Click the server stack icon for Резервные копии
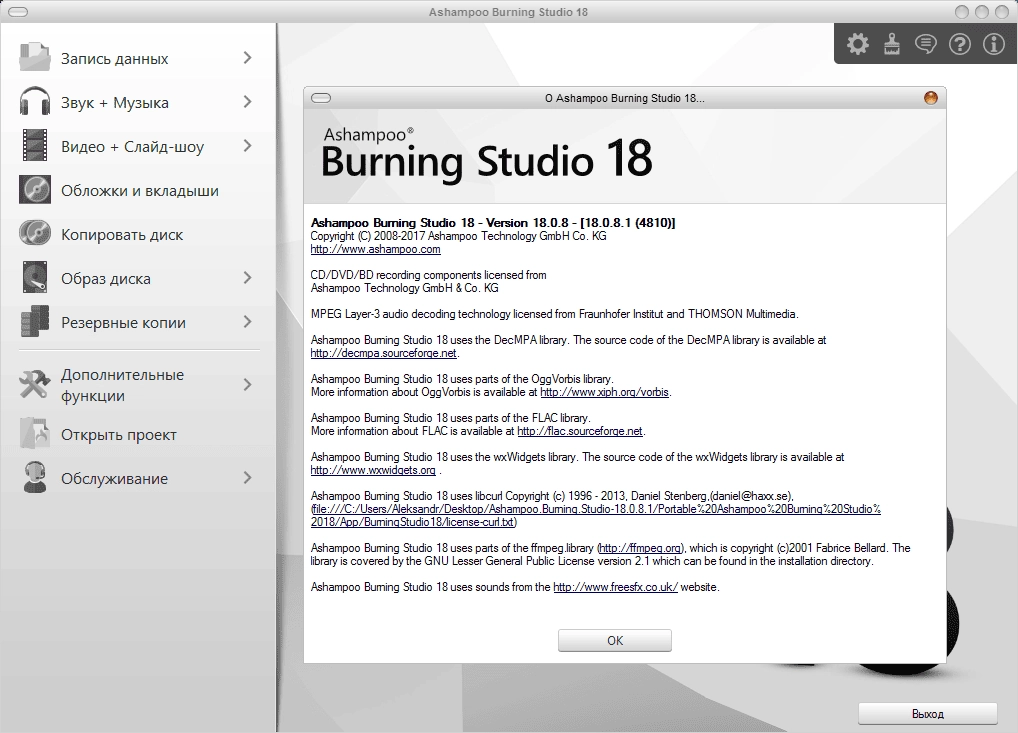 pos(34,322)
